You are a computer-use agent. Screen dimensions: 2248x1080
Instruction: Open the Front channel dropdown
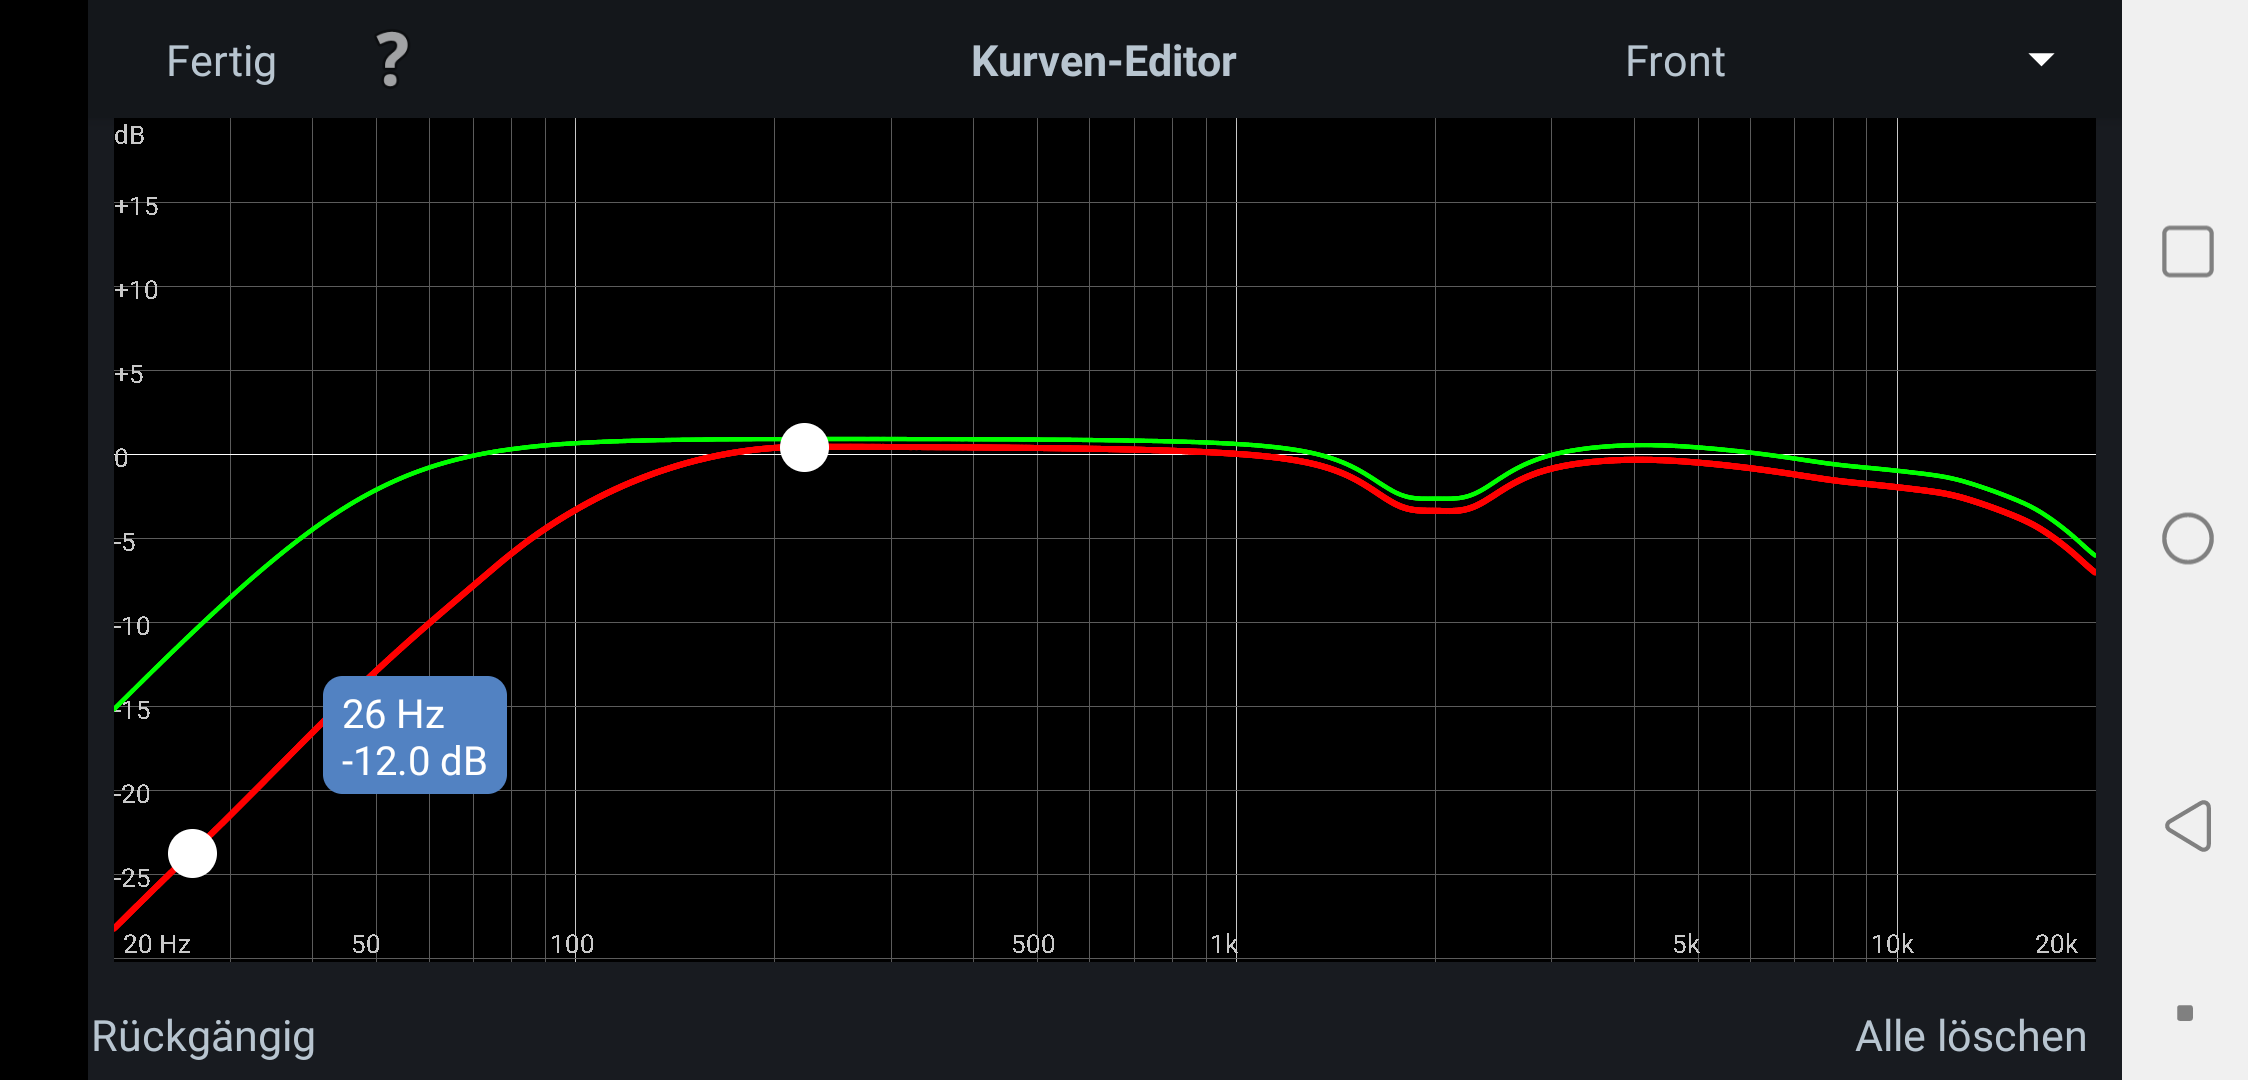1675,62
